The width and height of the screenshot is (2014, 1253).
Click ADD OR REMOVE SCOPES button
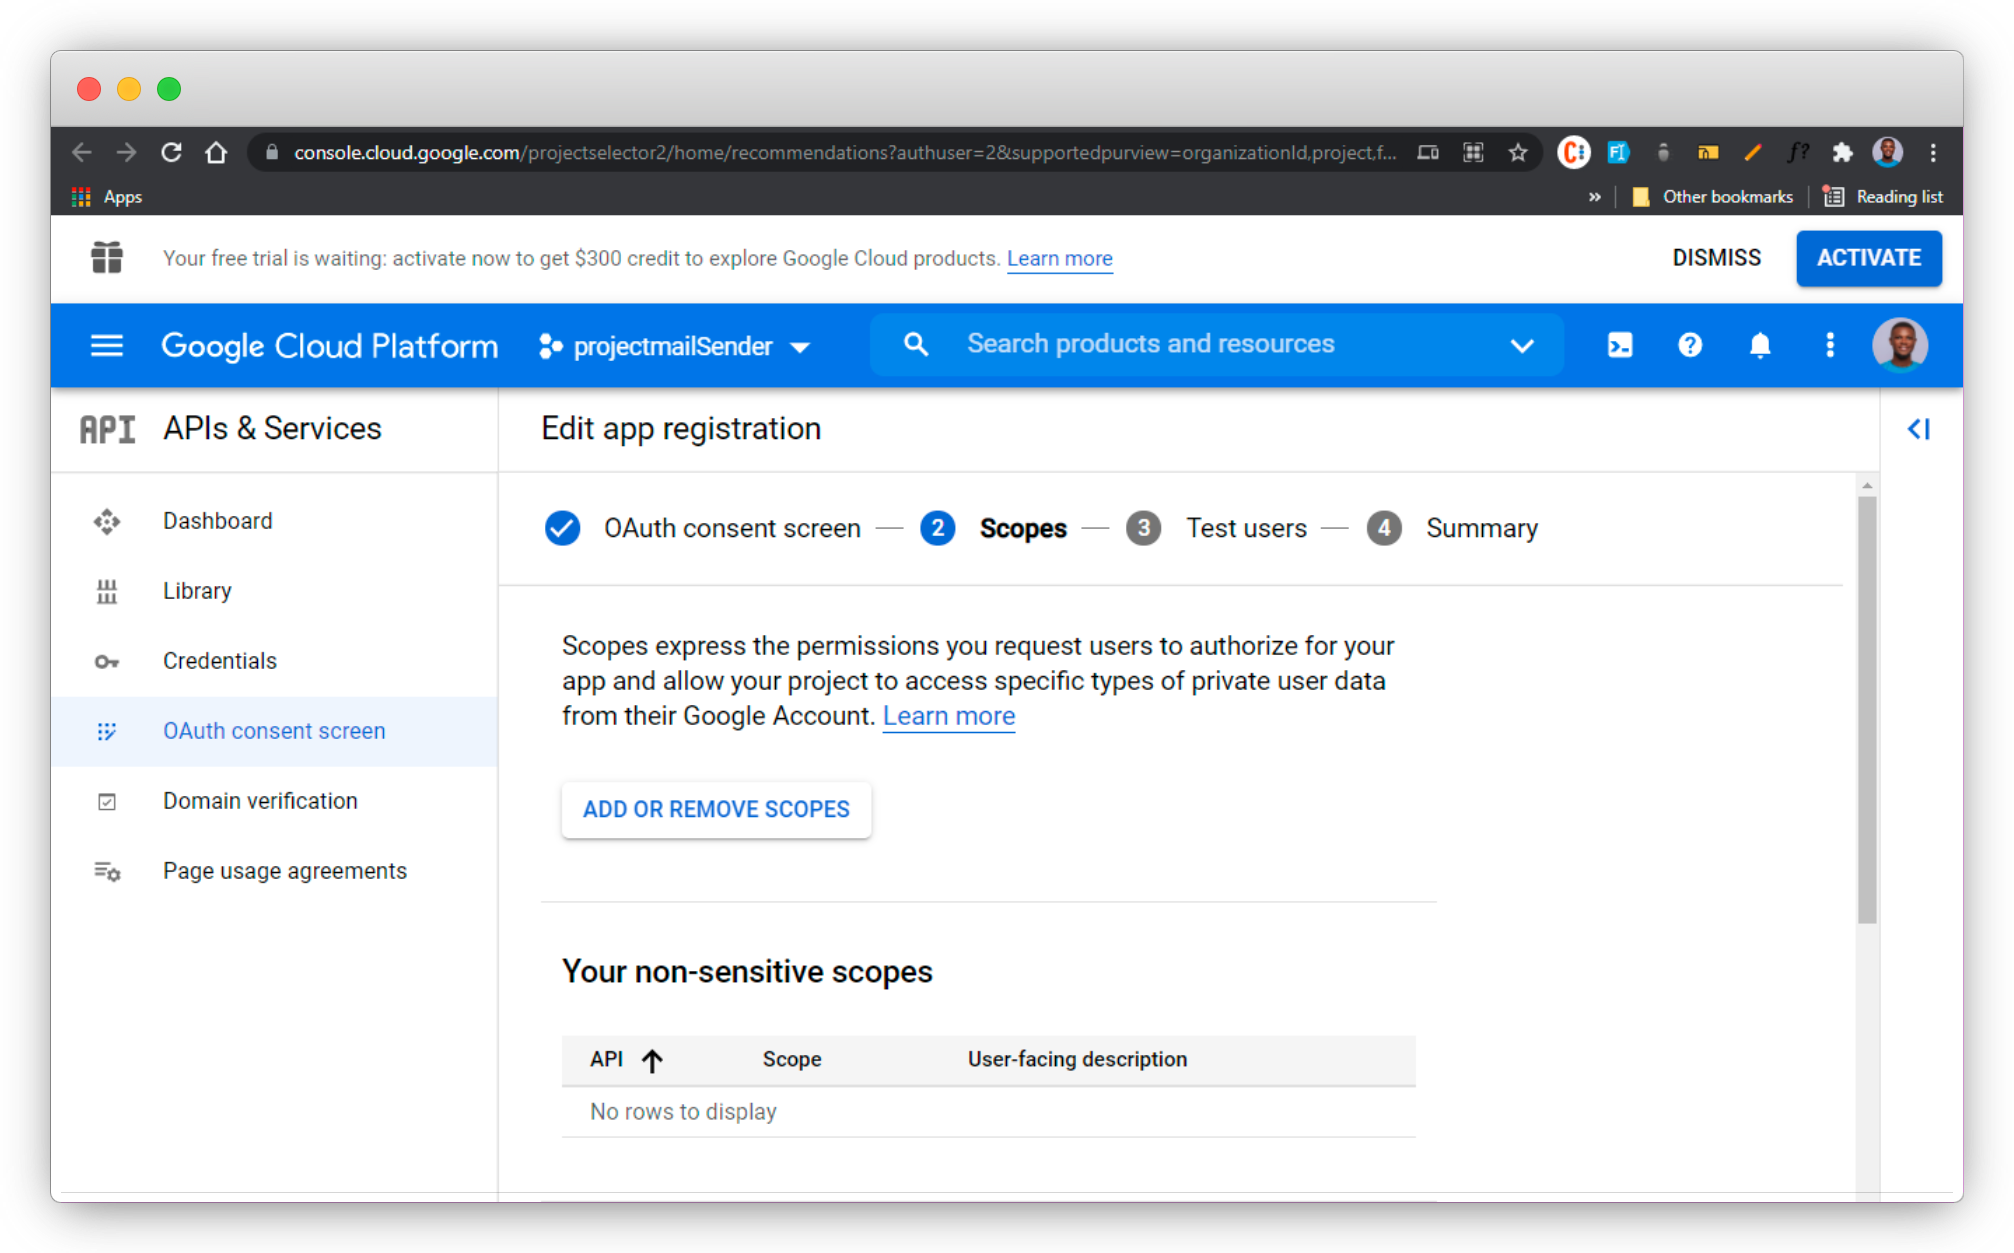point(716,809)
